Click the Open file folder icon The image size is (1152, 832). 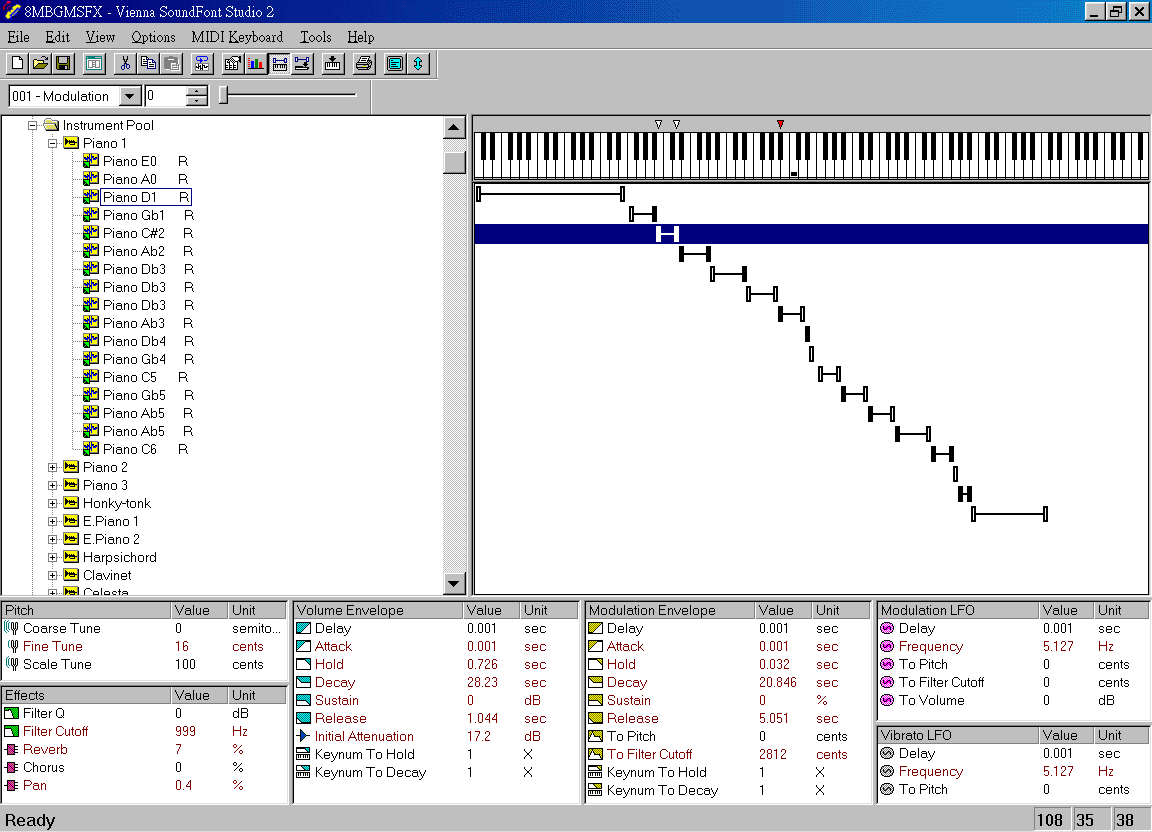coord(40,64)
